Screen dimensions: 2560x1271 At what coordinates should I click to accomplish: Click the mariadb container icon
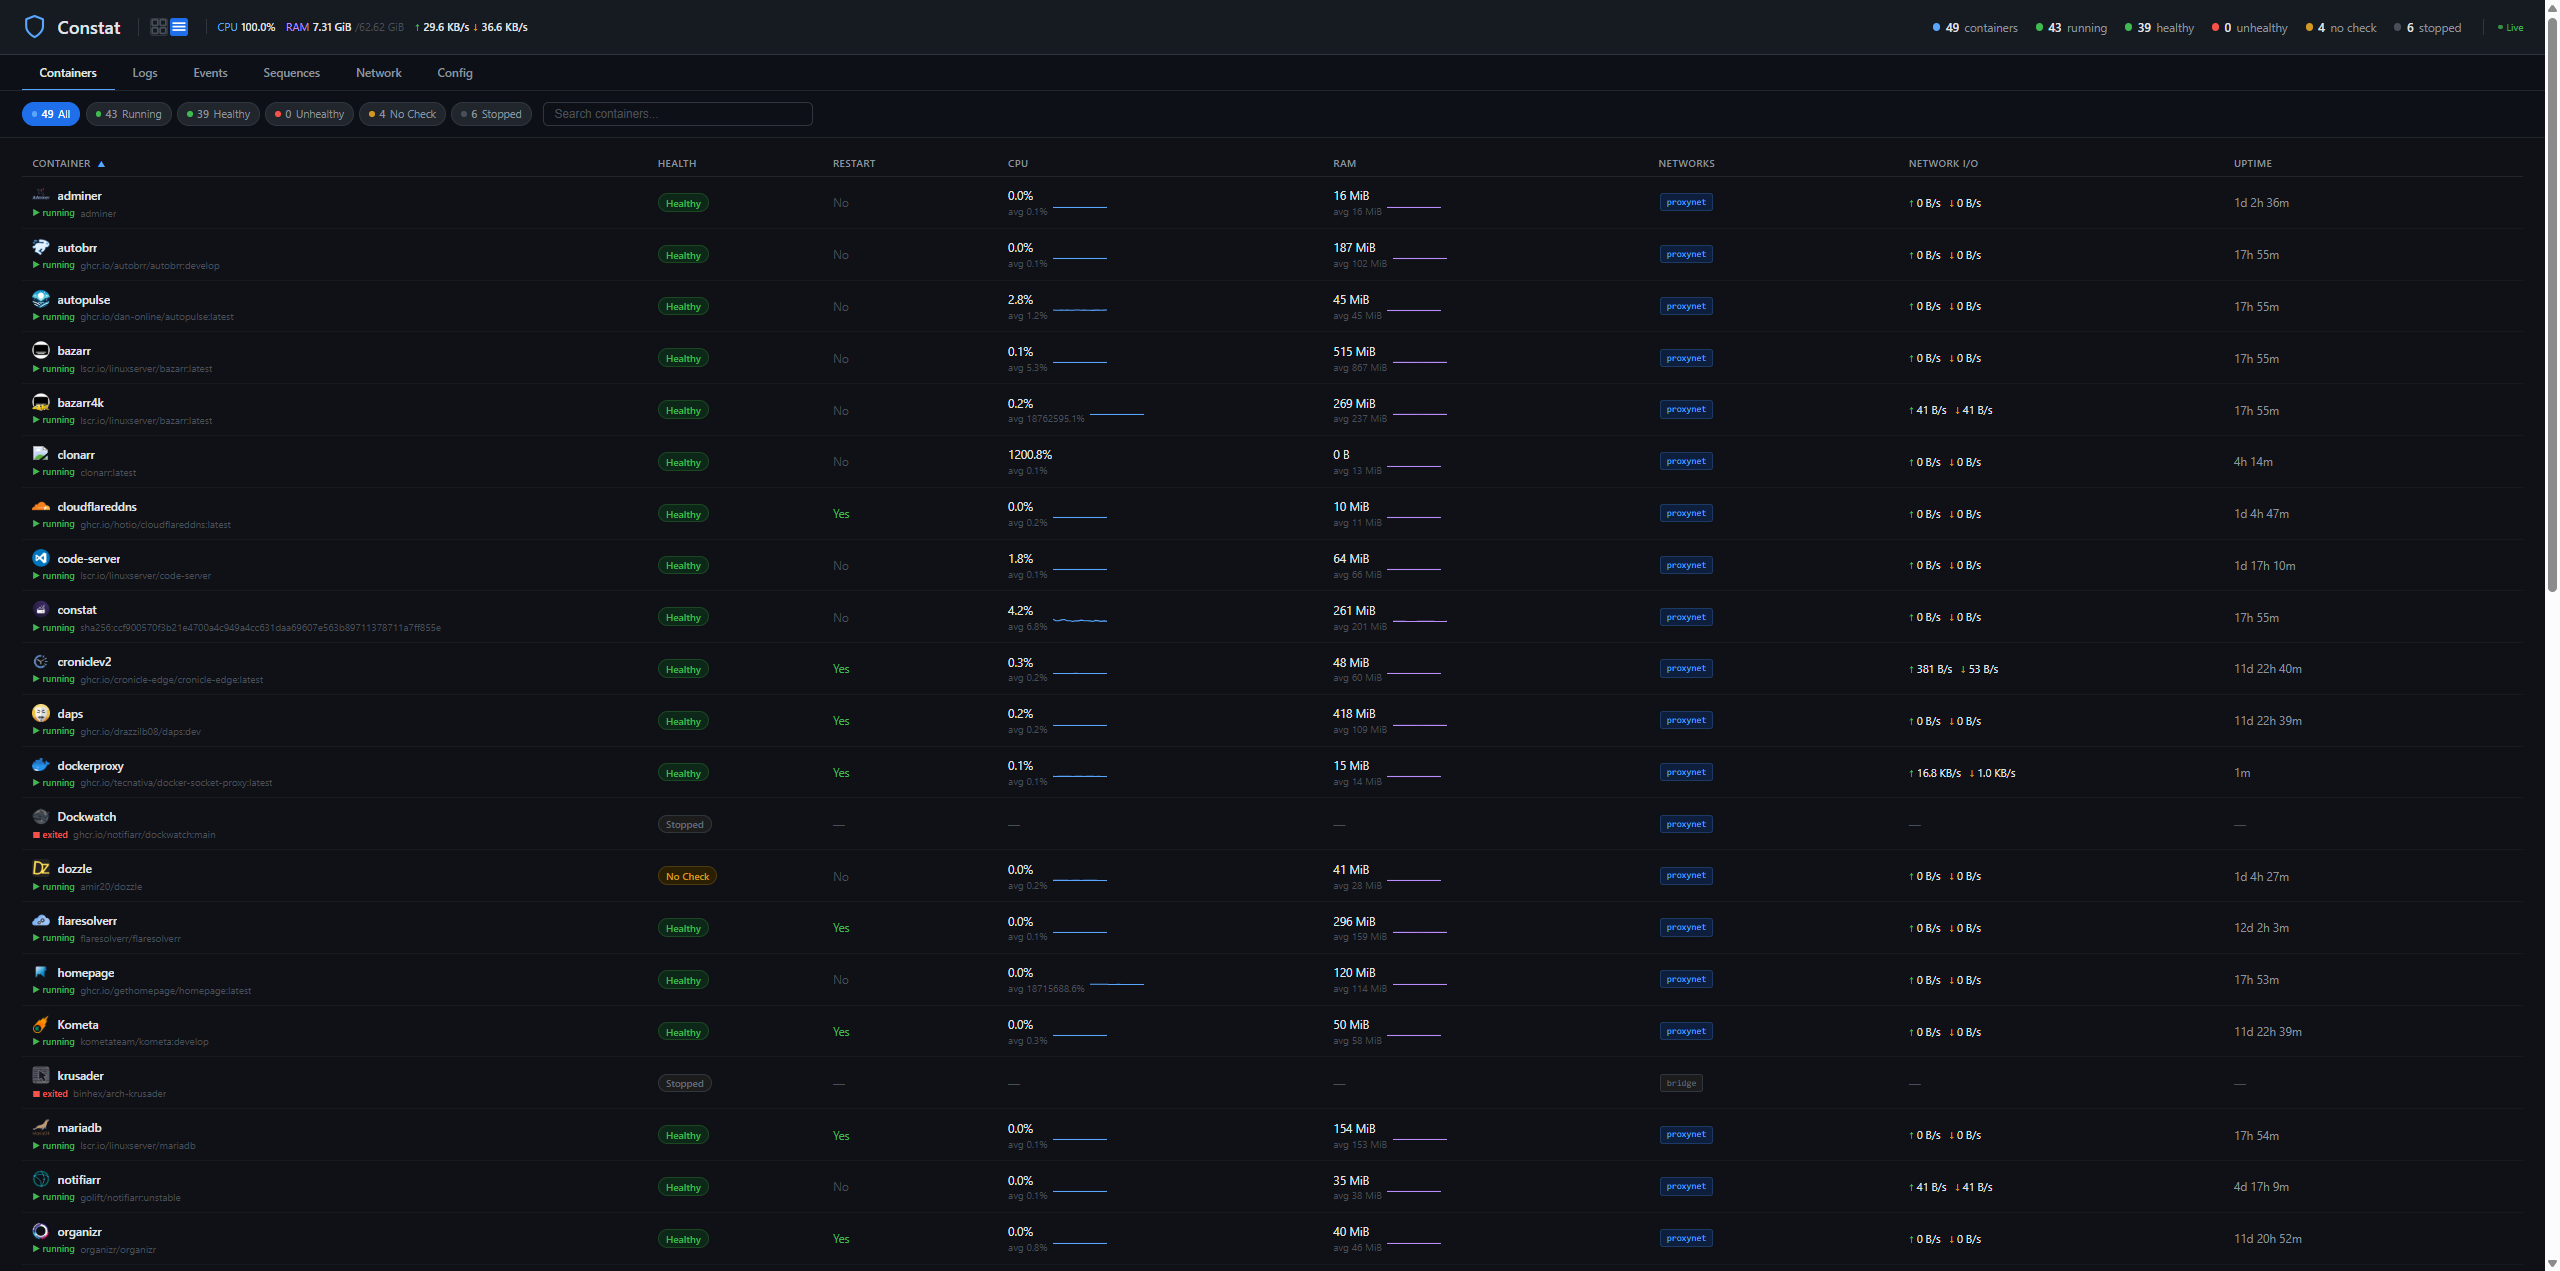tap(41, 1127)
